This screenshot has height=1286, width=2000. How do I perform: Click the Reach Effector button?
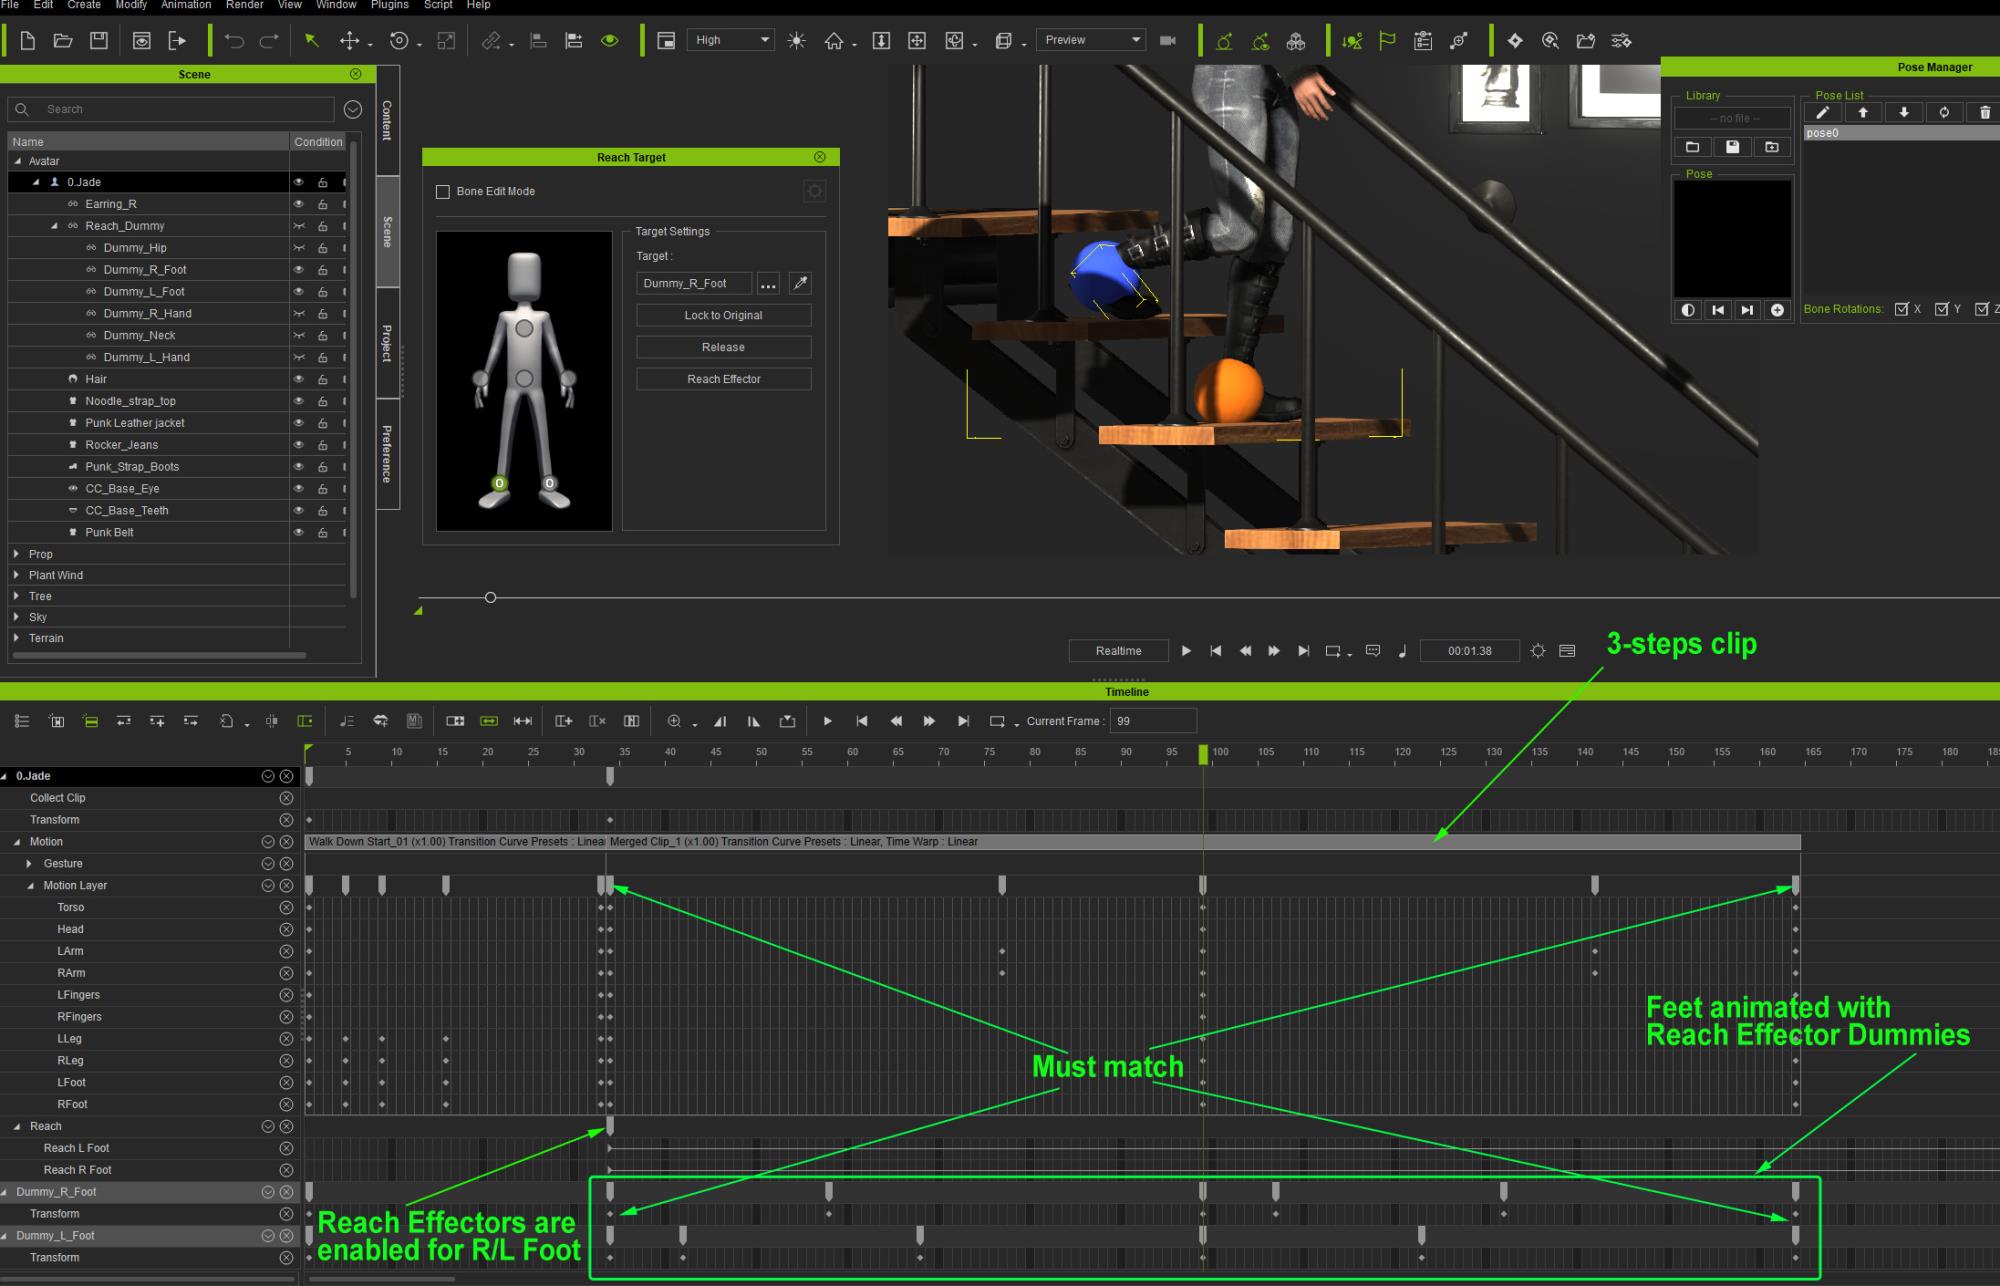pos(723,380)
